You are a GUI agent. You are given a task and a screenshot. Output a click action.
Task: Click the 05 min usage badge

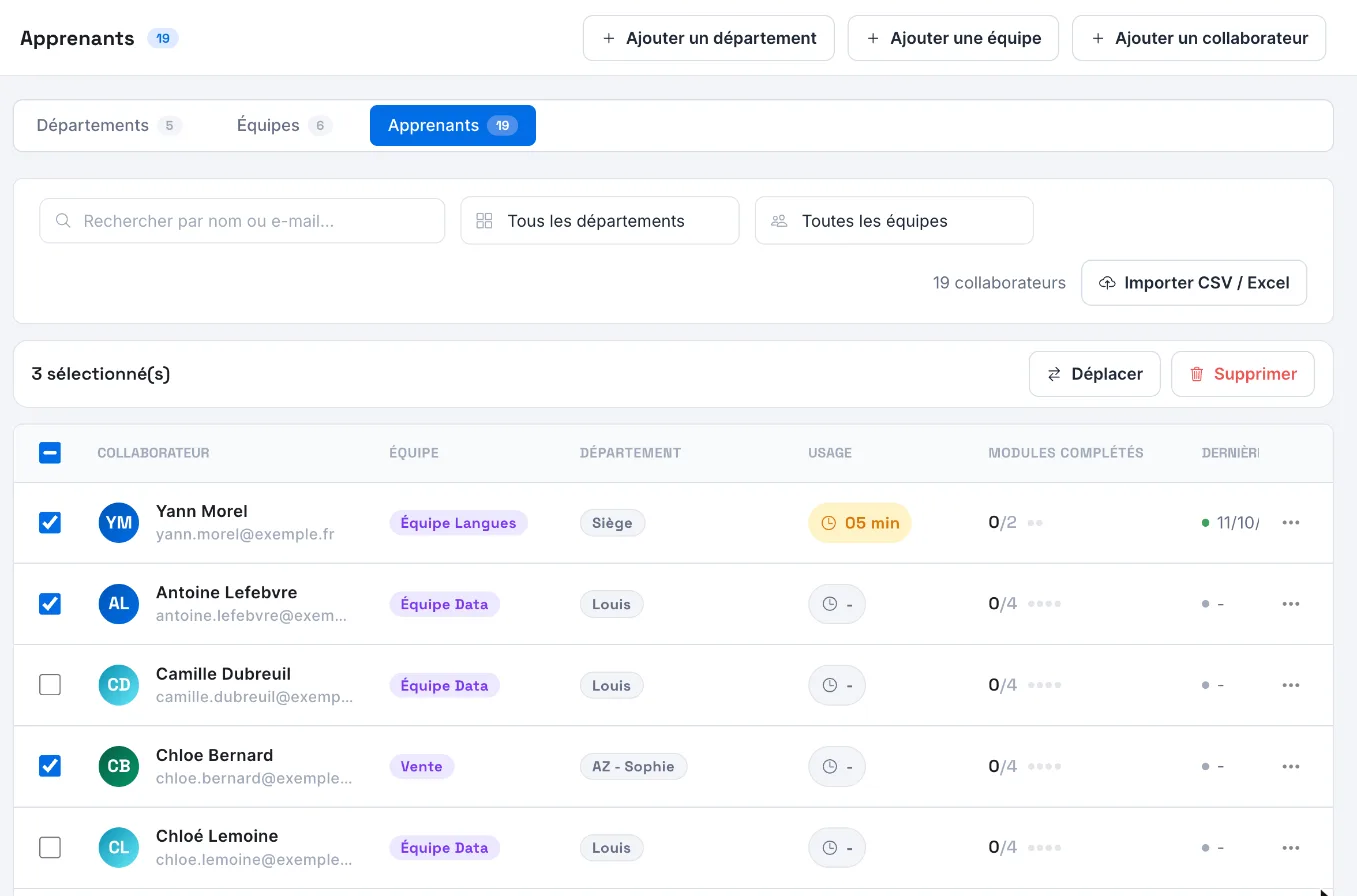click(x=860, y=523)
